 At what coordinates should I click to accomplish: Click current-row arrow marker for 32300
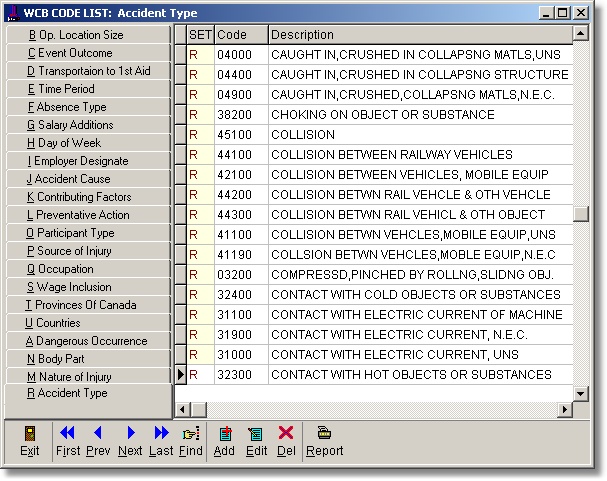181,375
